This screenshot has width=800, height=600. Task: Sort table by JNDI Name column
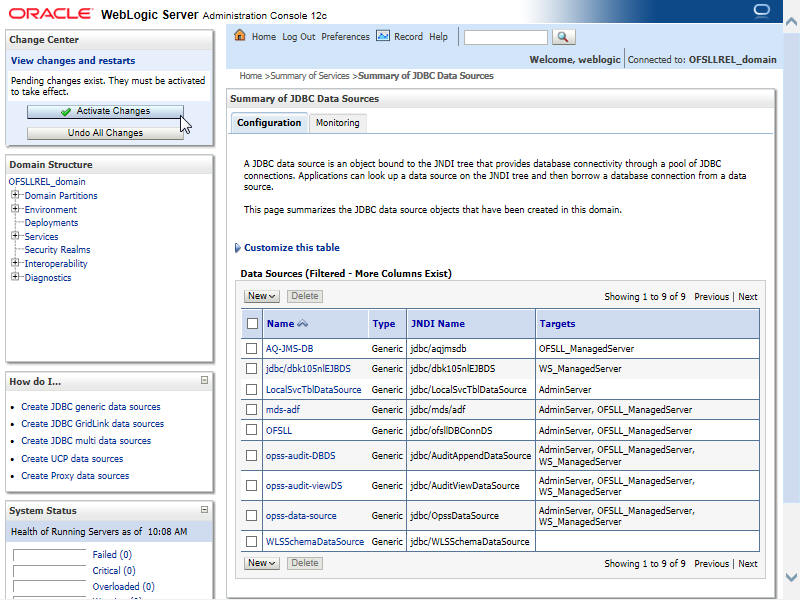click(x=438, y=323)
